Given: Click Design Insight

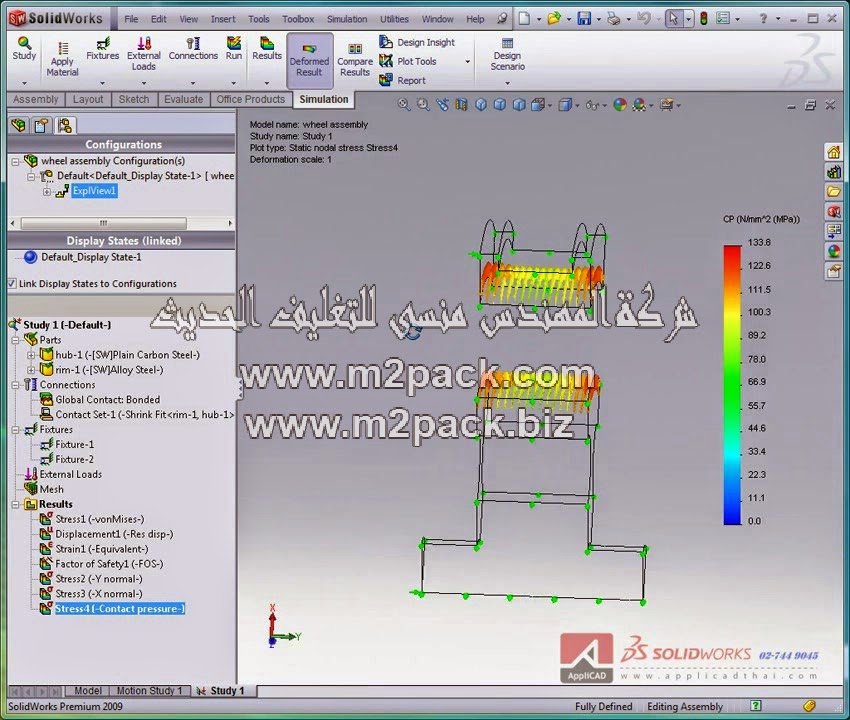Looking at the screenshot, I should coord(417,42).
